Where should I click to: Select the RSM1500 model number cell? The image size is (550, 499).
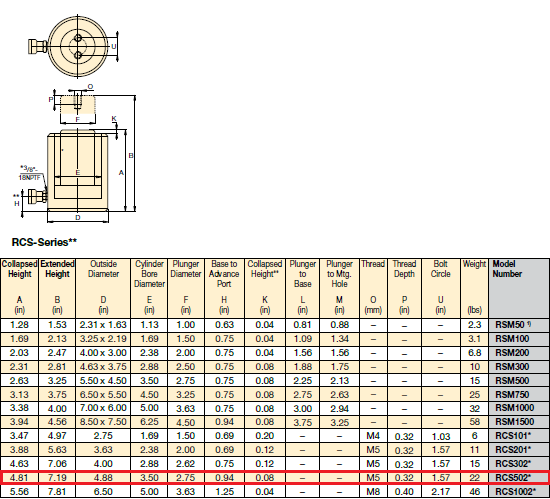(x=518, y=422)
